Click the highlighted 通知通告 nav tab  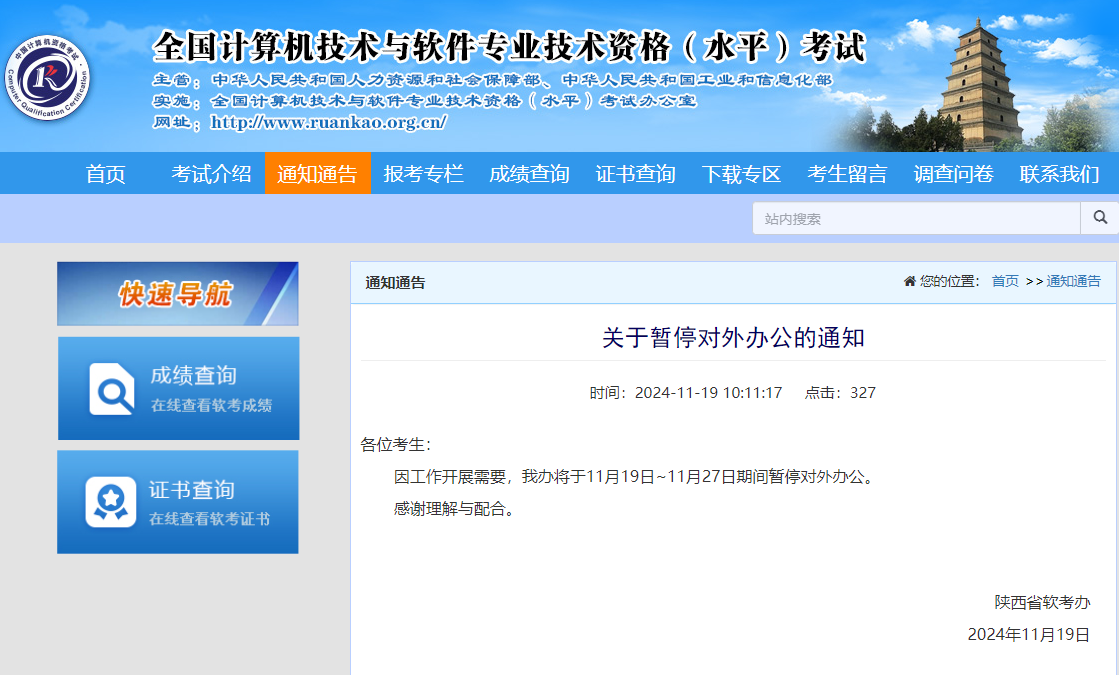318,173
